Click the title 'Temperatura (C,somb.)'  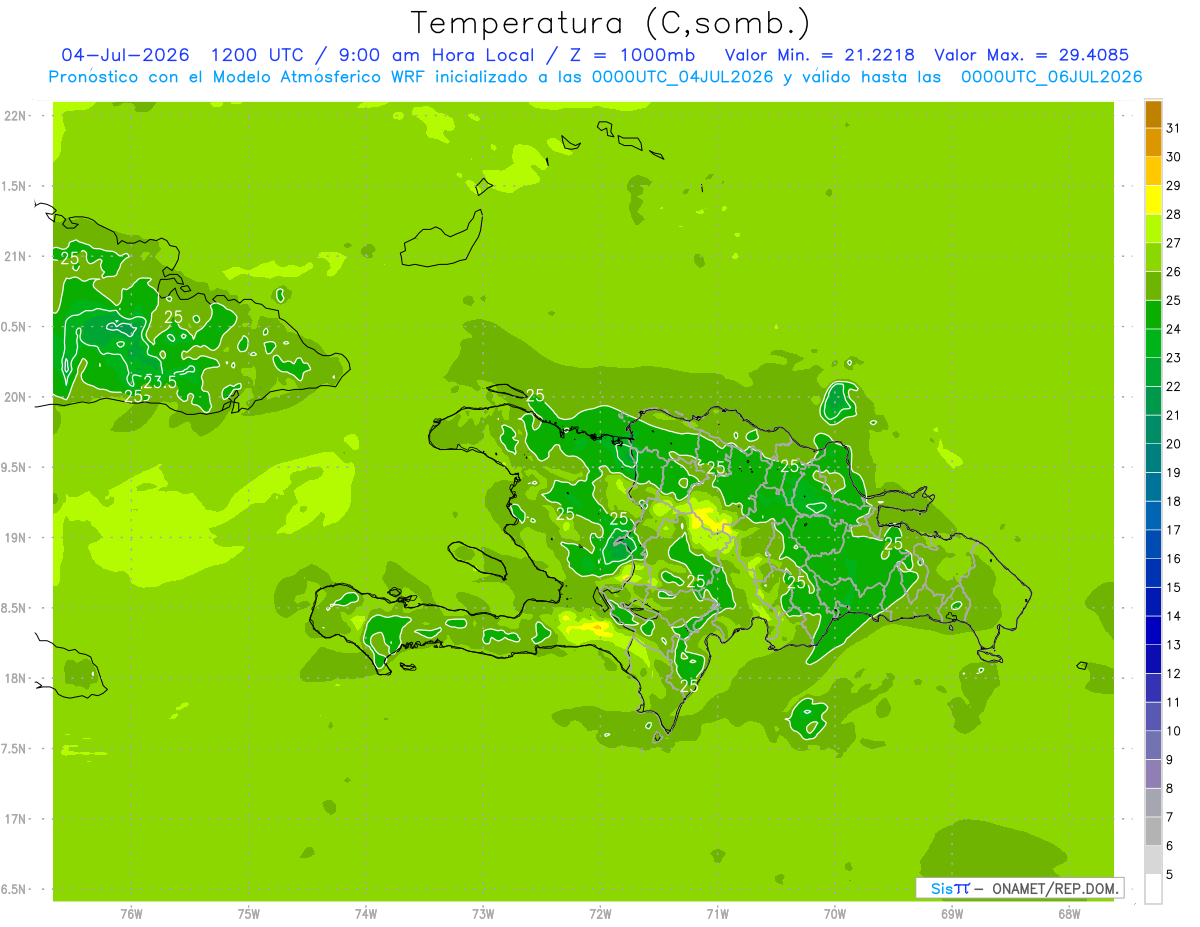pos(611,23)
